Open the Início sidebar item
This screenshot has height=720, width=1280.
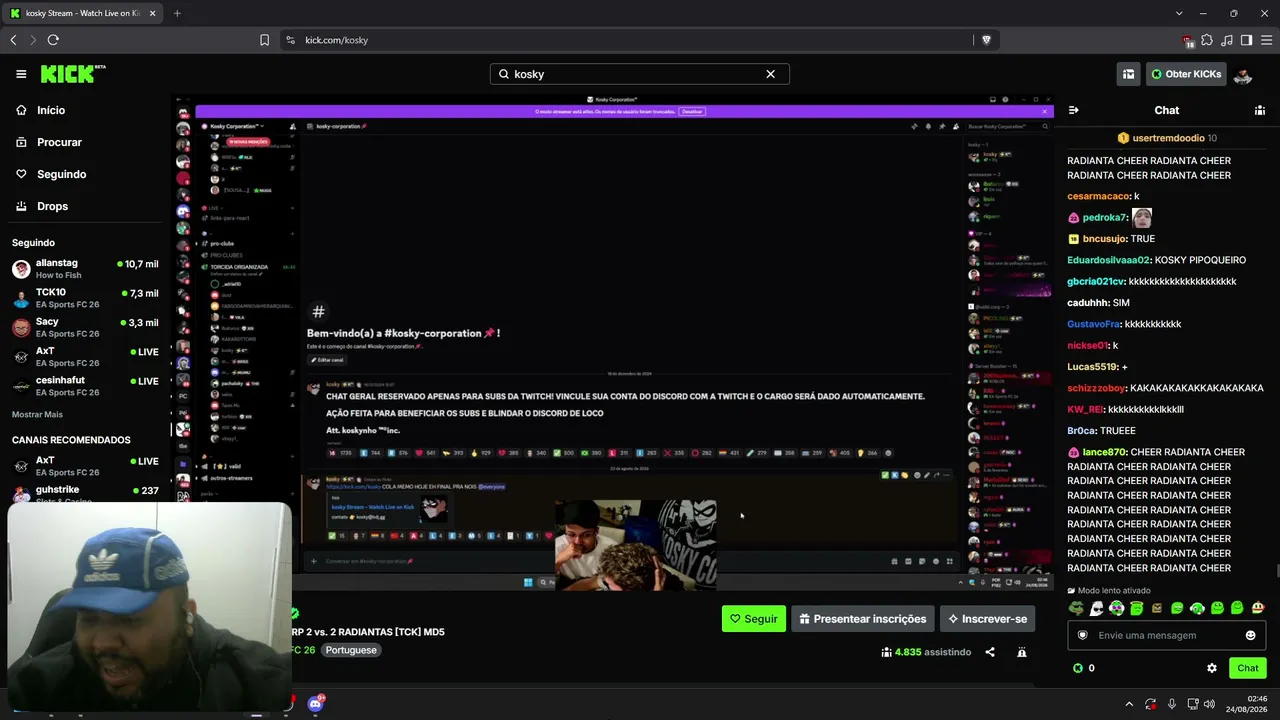click(x=85, y=110)
